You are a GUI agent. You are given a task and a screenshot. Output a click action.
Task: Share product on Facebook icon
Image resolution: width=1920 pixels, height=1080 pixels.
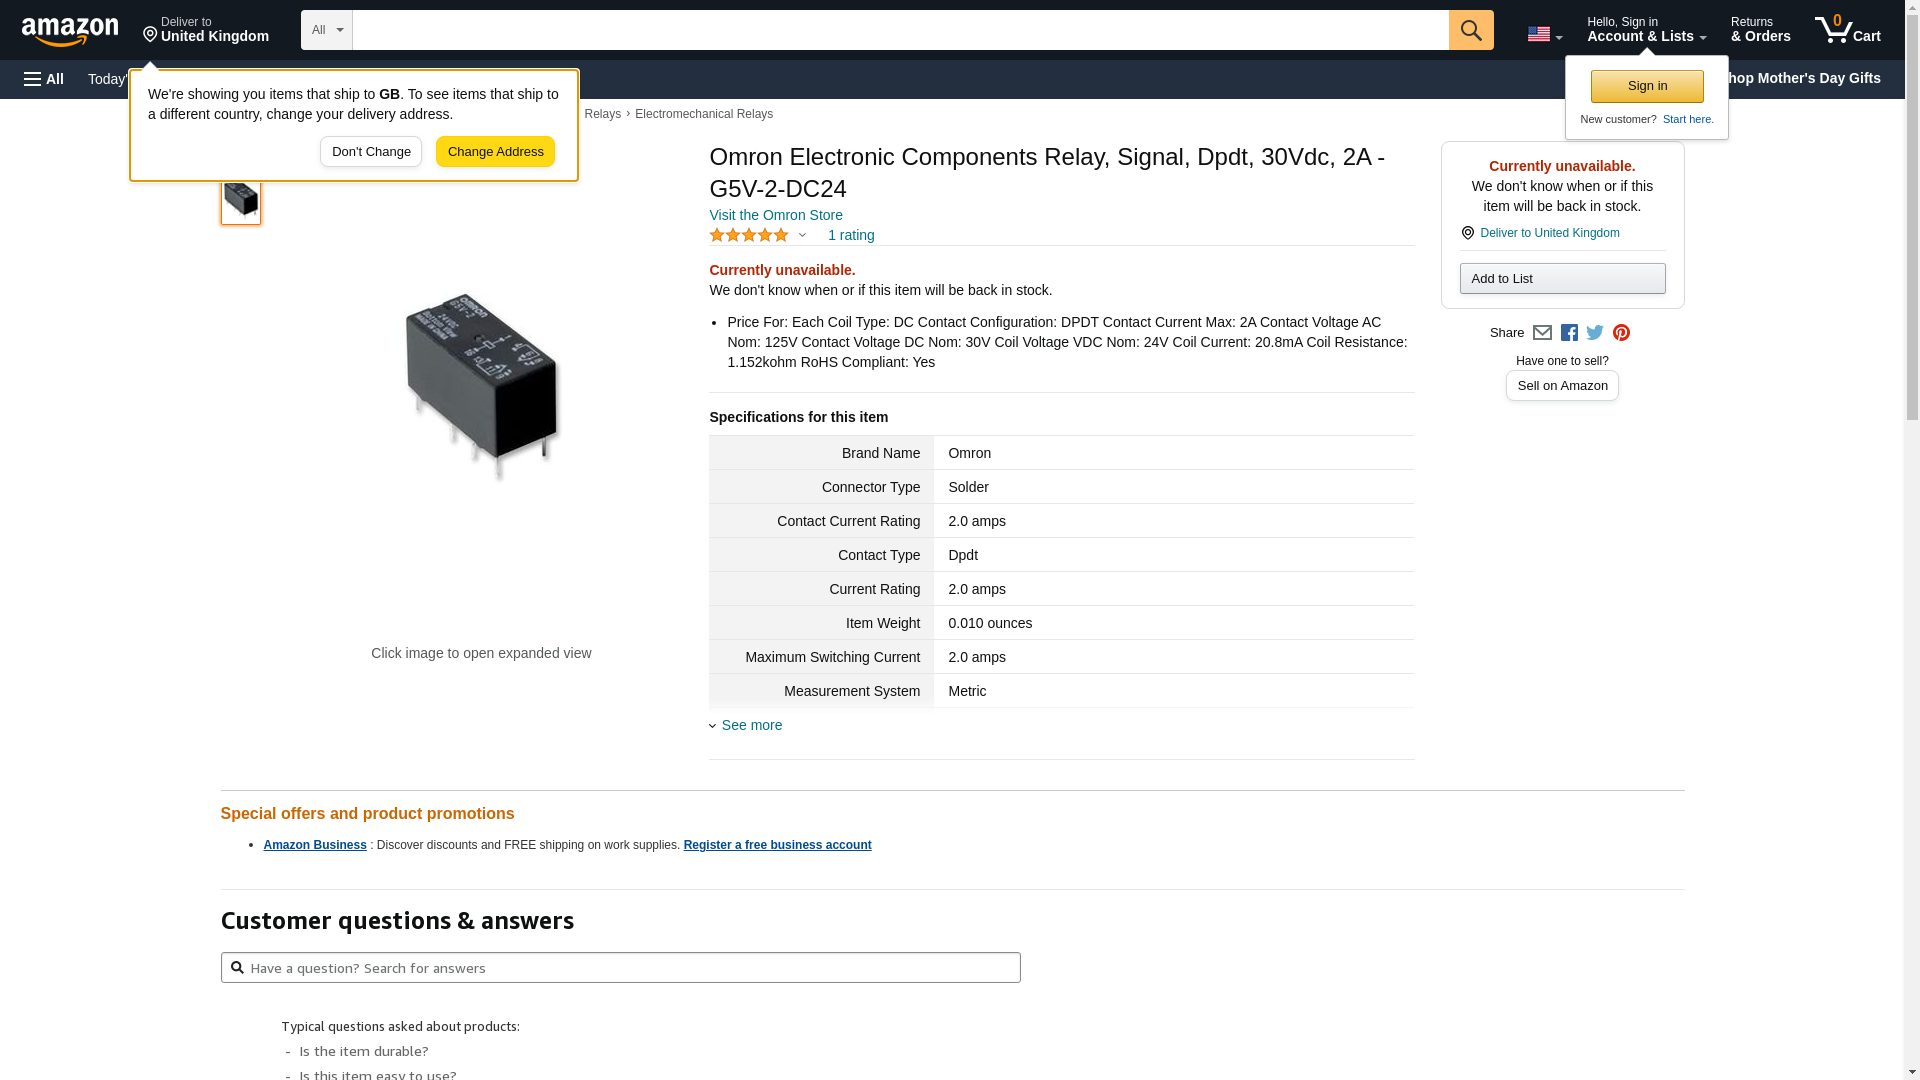1569,333
